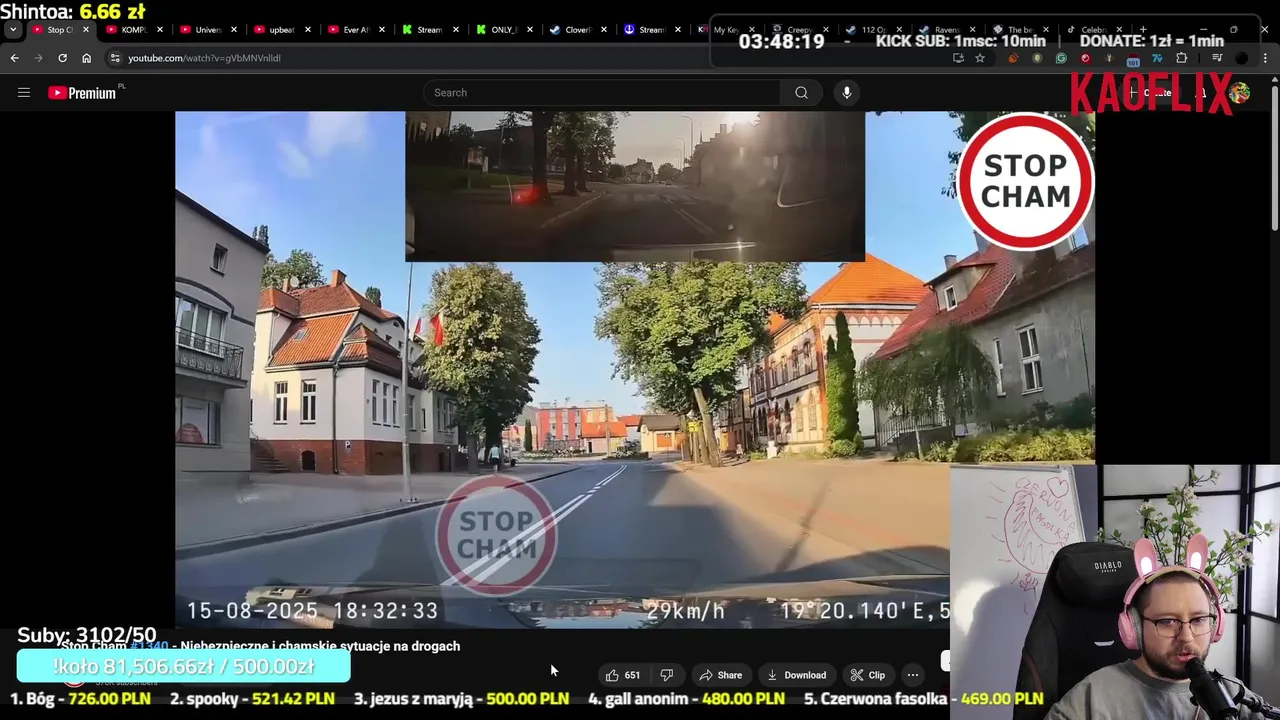Open the YouTube account avatar menu
Viewport: 1280px width, 720px height.
pos(1240,93)
